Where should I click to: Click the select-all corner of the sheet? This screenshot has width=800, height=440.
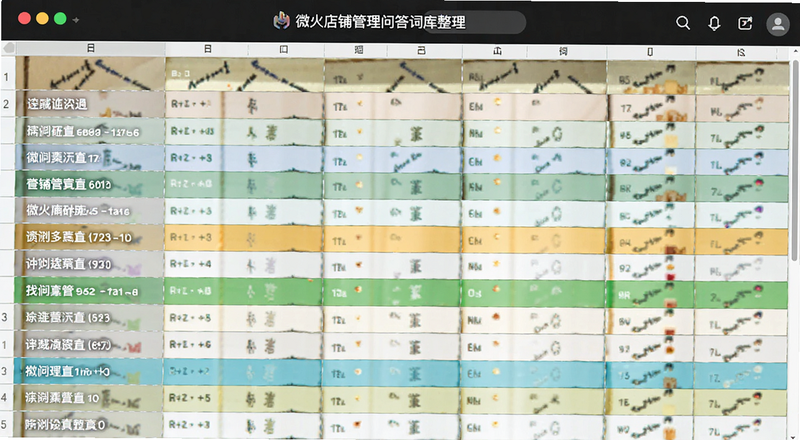pos(8,48)
